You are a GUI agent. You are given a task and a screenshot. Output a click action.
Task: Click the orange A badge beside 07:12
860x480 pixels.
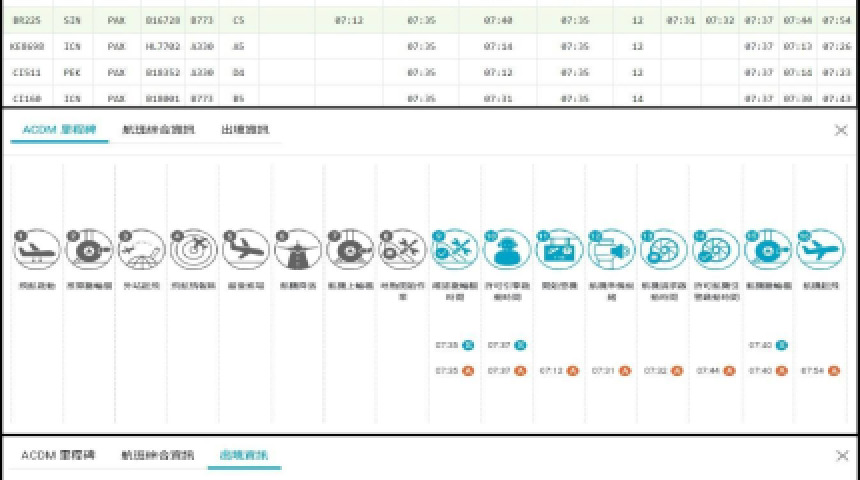click(x=572, y=371)
